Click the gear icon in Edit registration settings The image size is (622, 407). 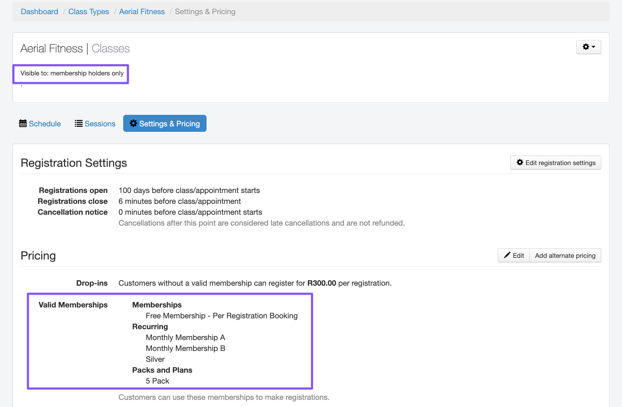pos(520,162)
